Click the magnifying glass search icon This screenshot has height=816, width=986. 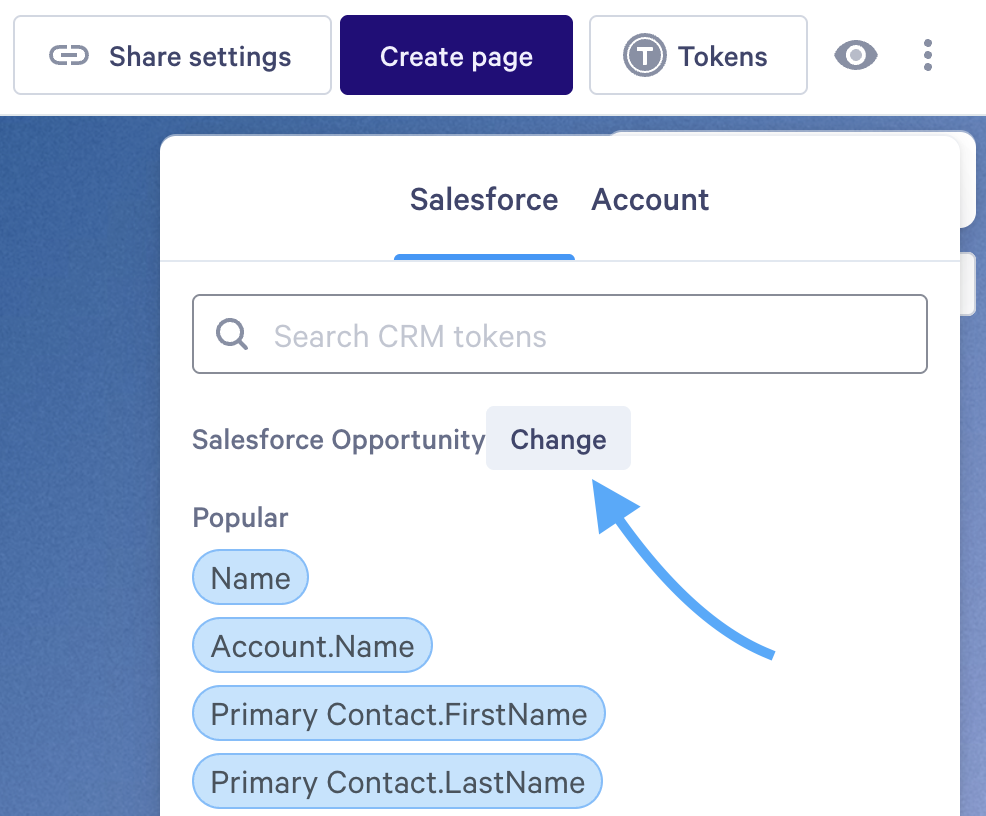[x=232, y=335]
